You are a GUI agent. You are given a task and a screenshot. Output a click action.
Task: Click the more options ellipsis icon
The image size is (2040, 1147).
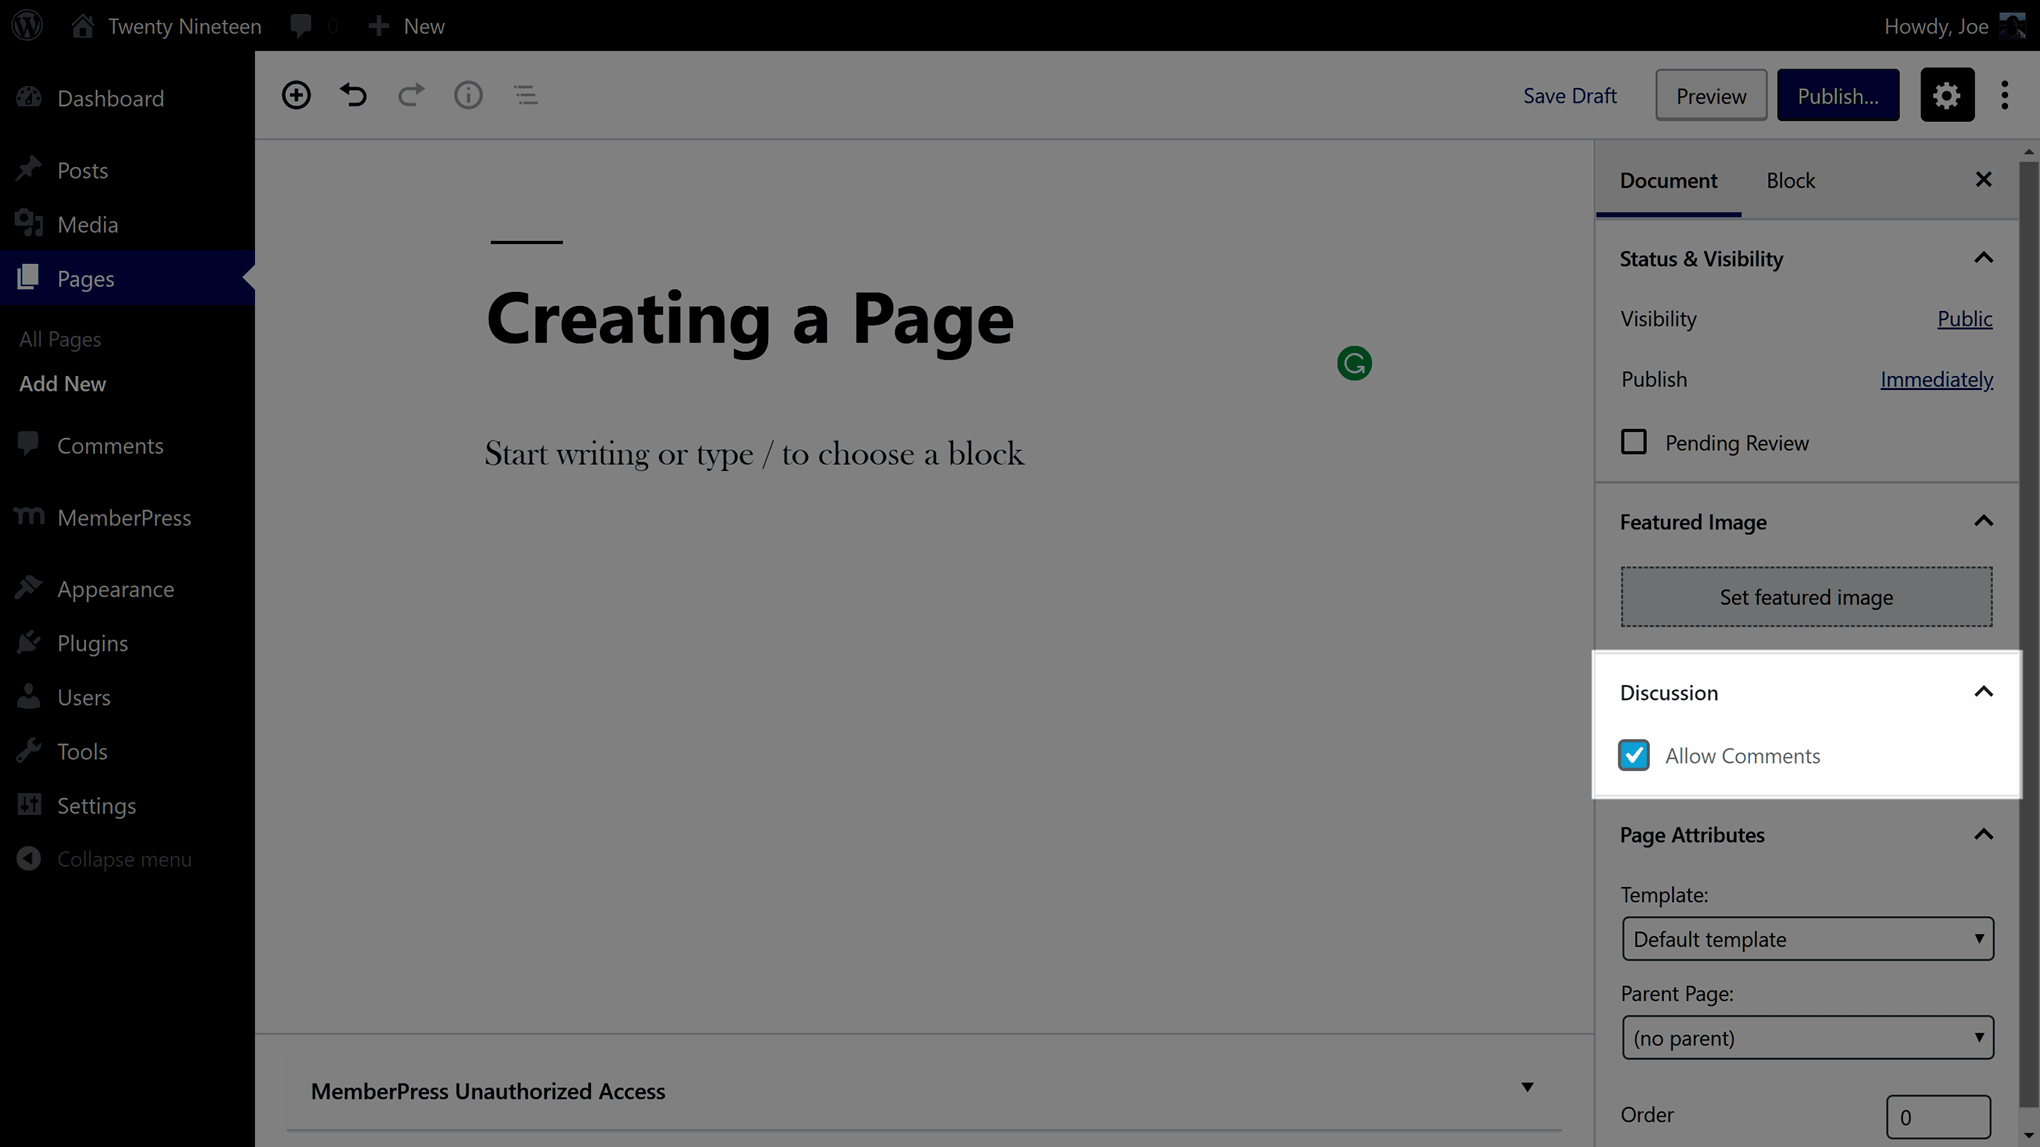pyautogui.click(x=2006, y=95)
